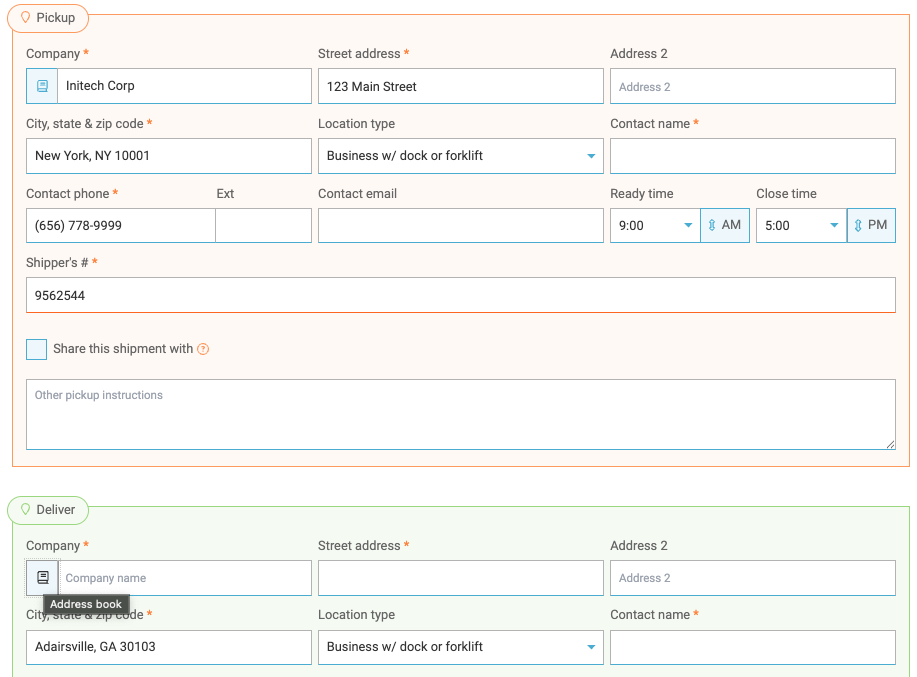Expand the Close time 5:00 dropdown
Screen dimensions: 917x677
point(833,225)
